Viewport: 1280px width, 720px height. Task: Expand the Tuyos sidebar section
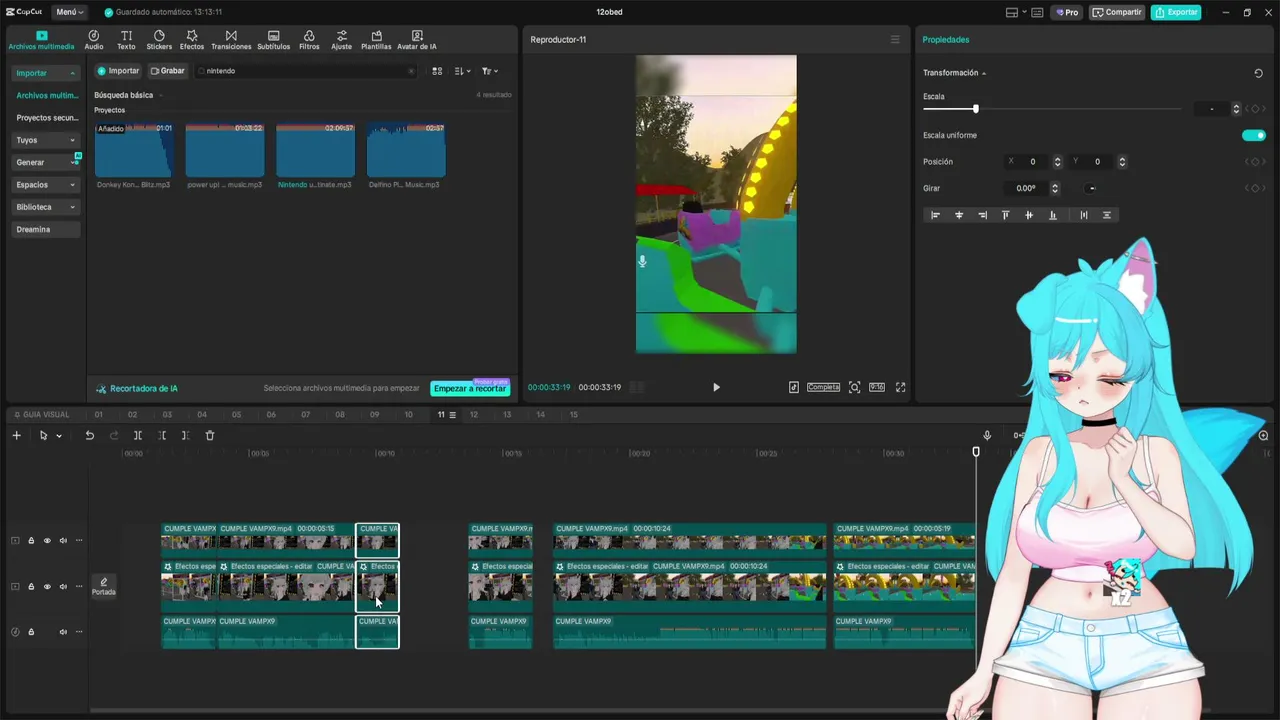coord(46,140)
